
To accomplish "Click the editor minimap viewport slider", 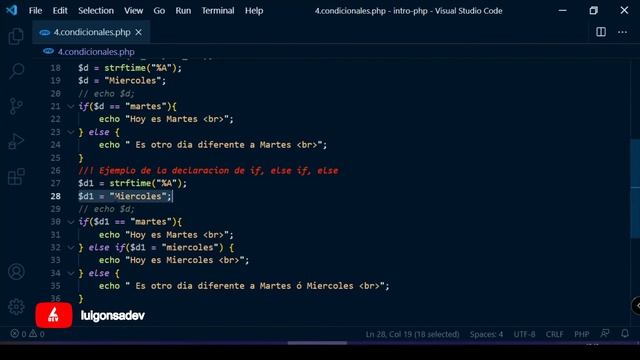I will [635, 188].
